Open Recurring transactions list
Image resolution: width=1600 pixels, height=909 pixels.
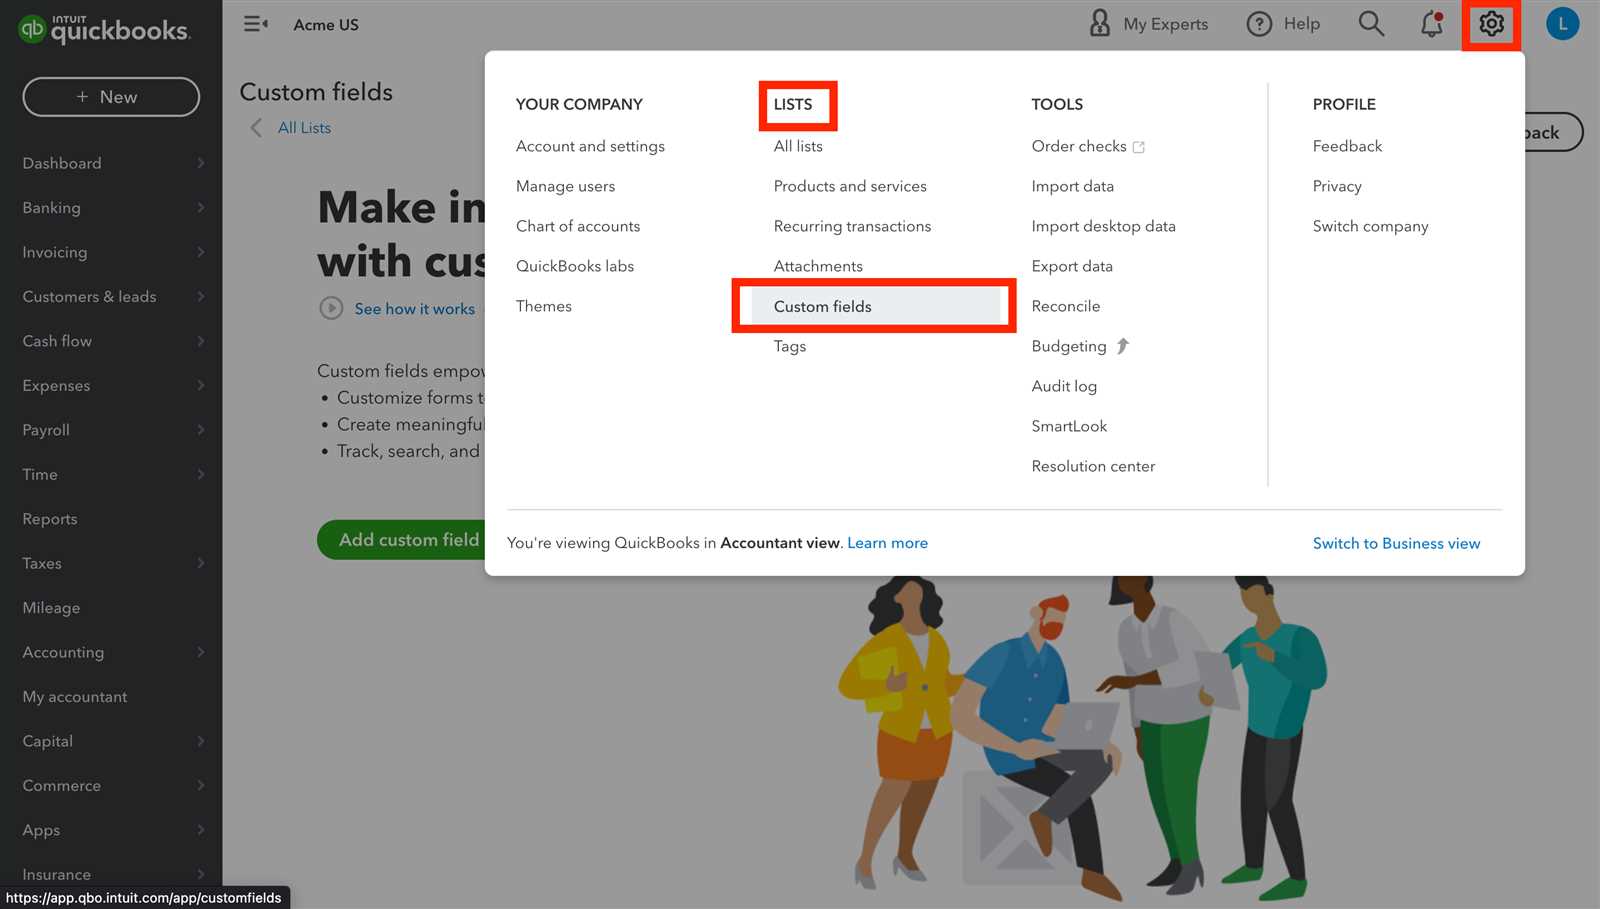coord(852,226)
